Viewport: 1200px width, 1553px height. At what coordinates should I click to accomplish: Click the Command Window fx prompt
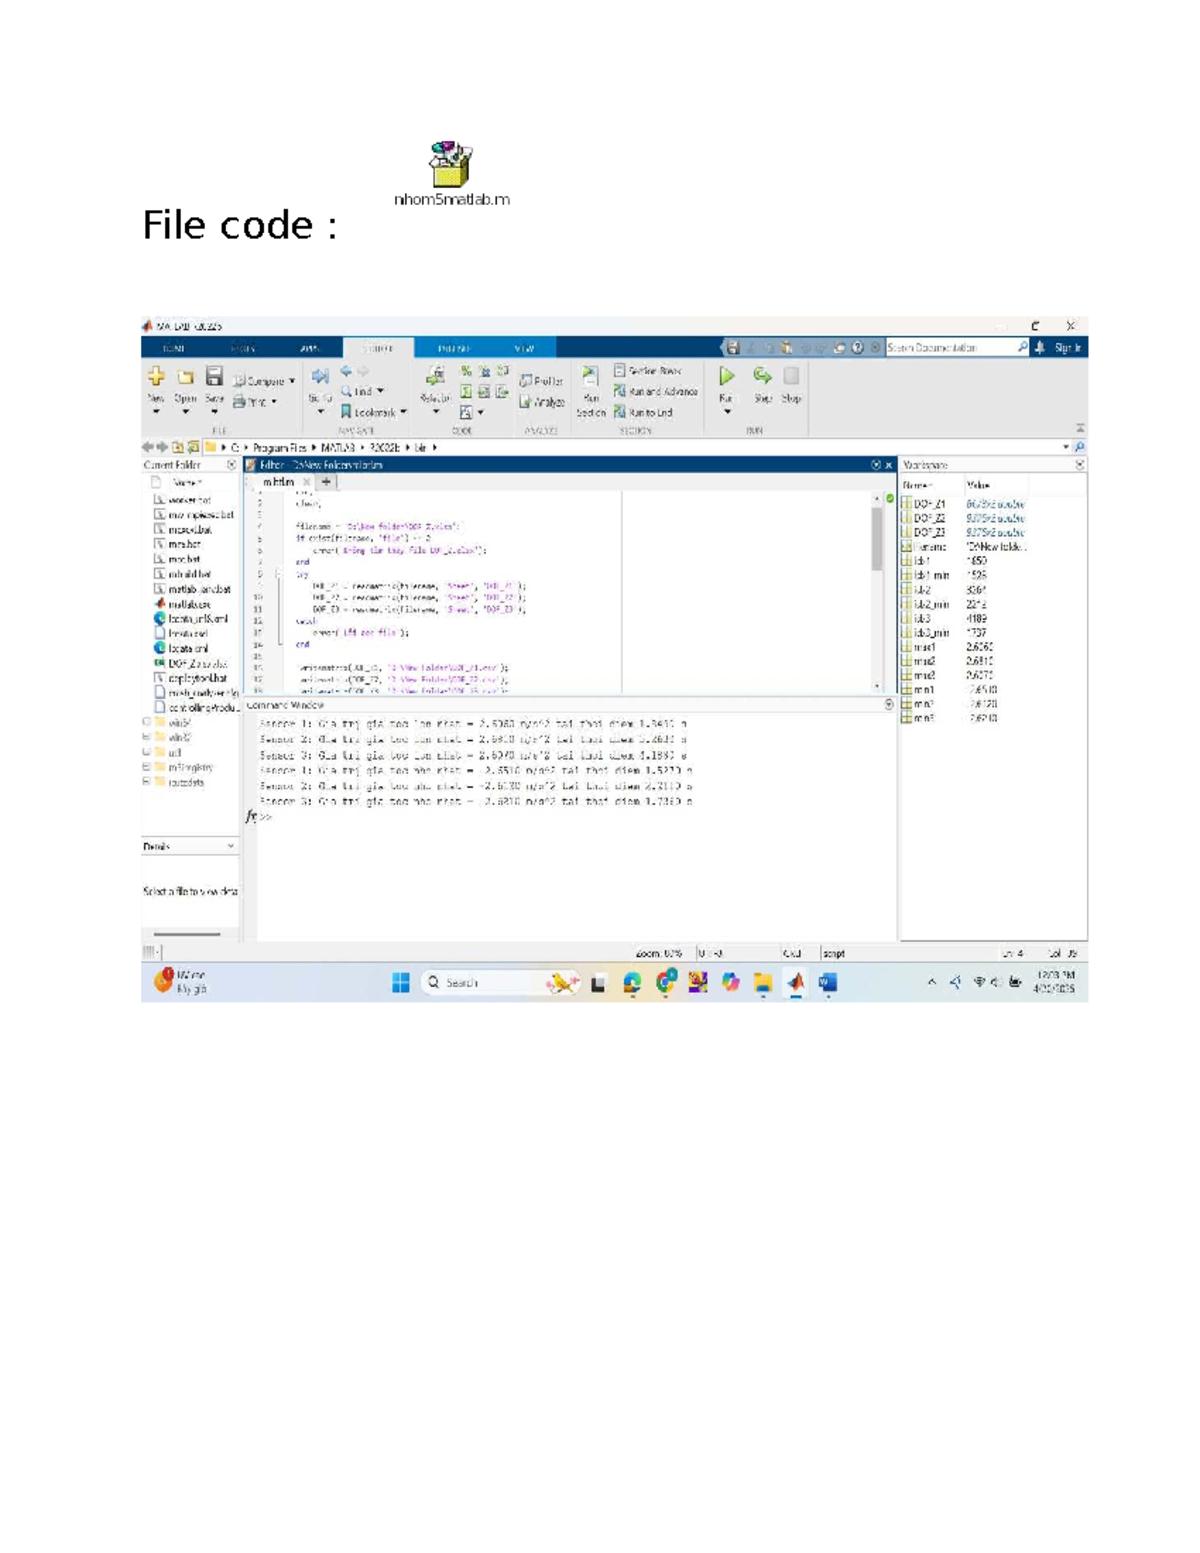pos(252,816)
